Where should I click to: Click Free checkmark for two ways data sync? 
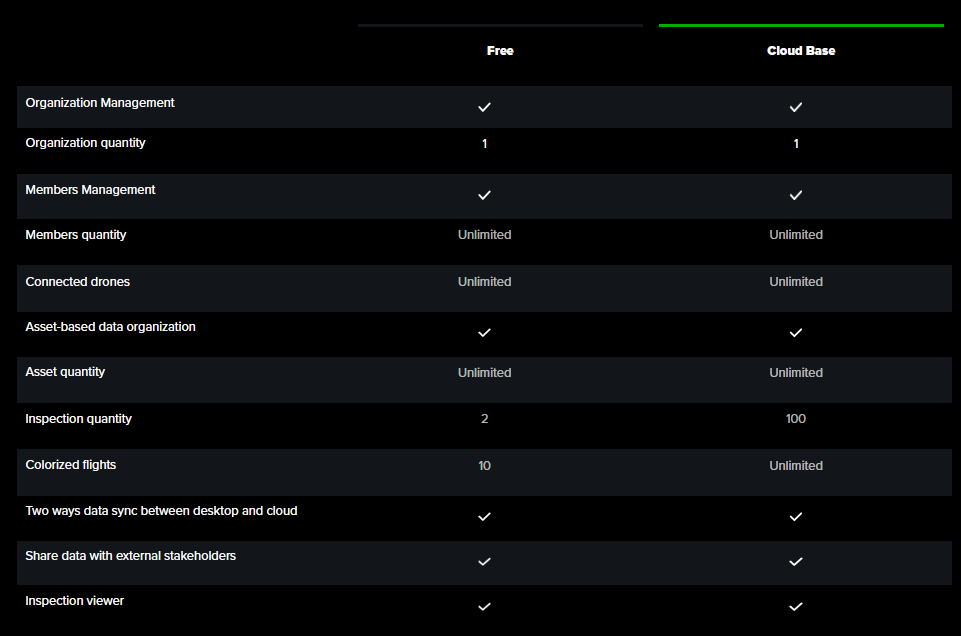485,517
